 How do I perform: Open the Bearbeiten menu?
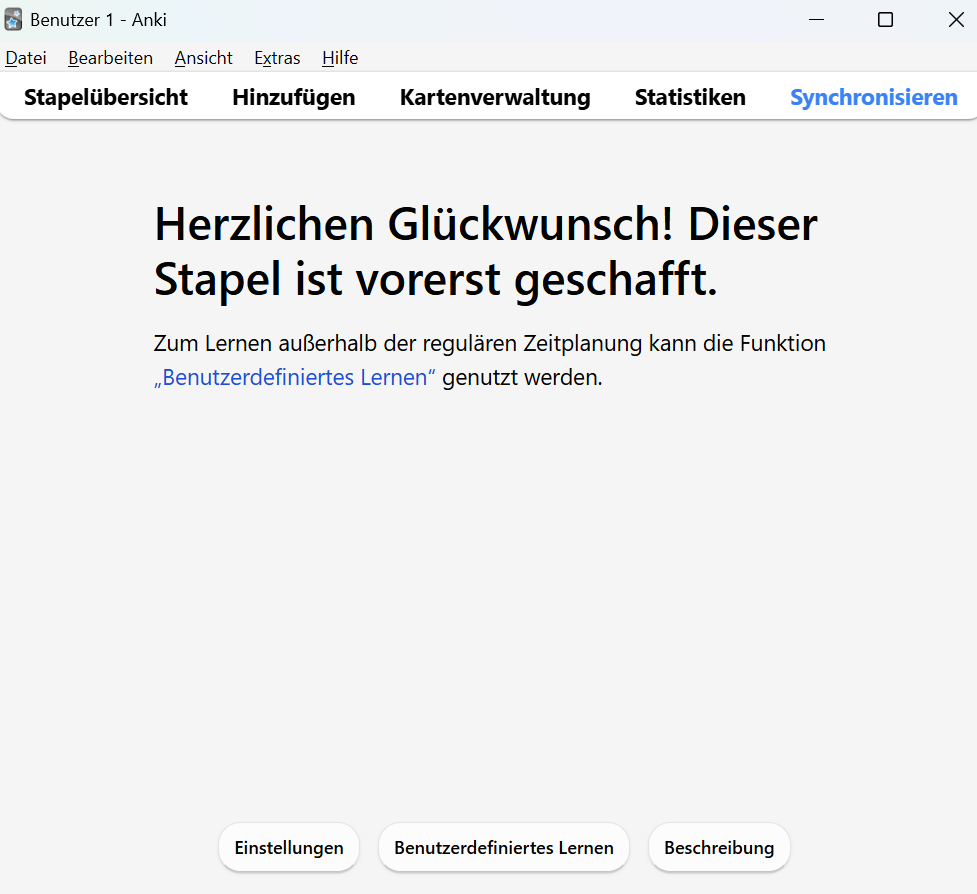(110, 58)
